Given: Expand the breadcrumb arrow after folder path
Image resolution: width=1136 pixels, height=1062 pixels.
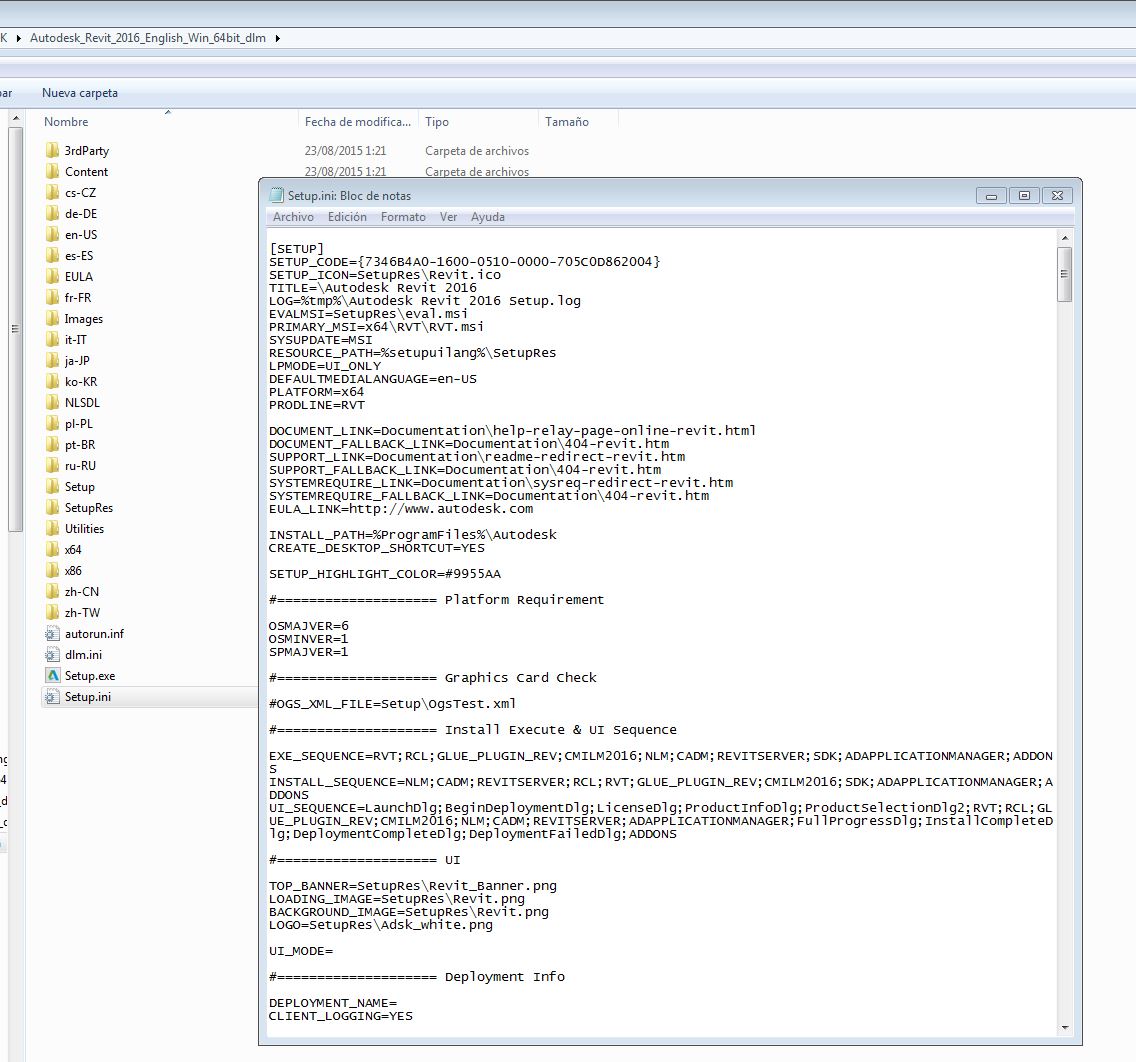Looking at the screenshot, I should (277, 39).
